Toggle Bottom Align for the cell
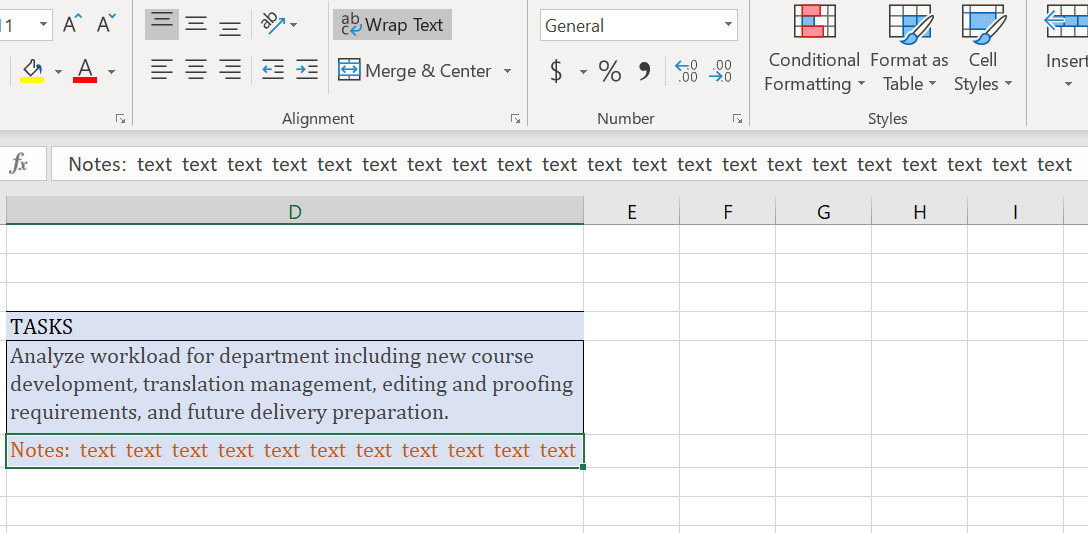Image resolution: width=1088 pixels, height=533 pixels. coord(230,25)
